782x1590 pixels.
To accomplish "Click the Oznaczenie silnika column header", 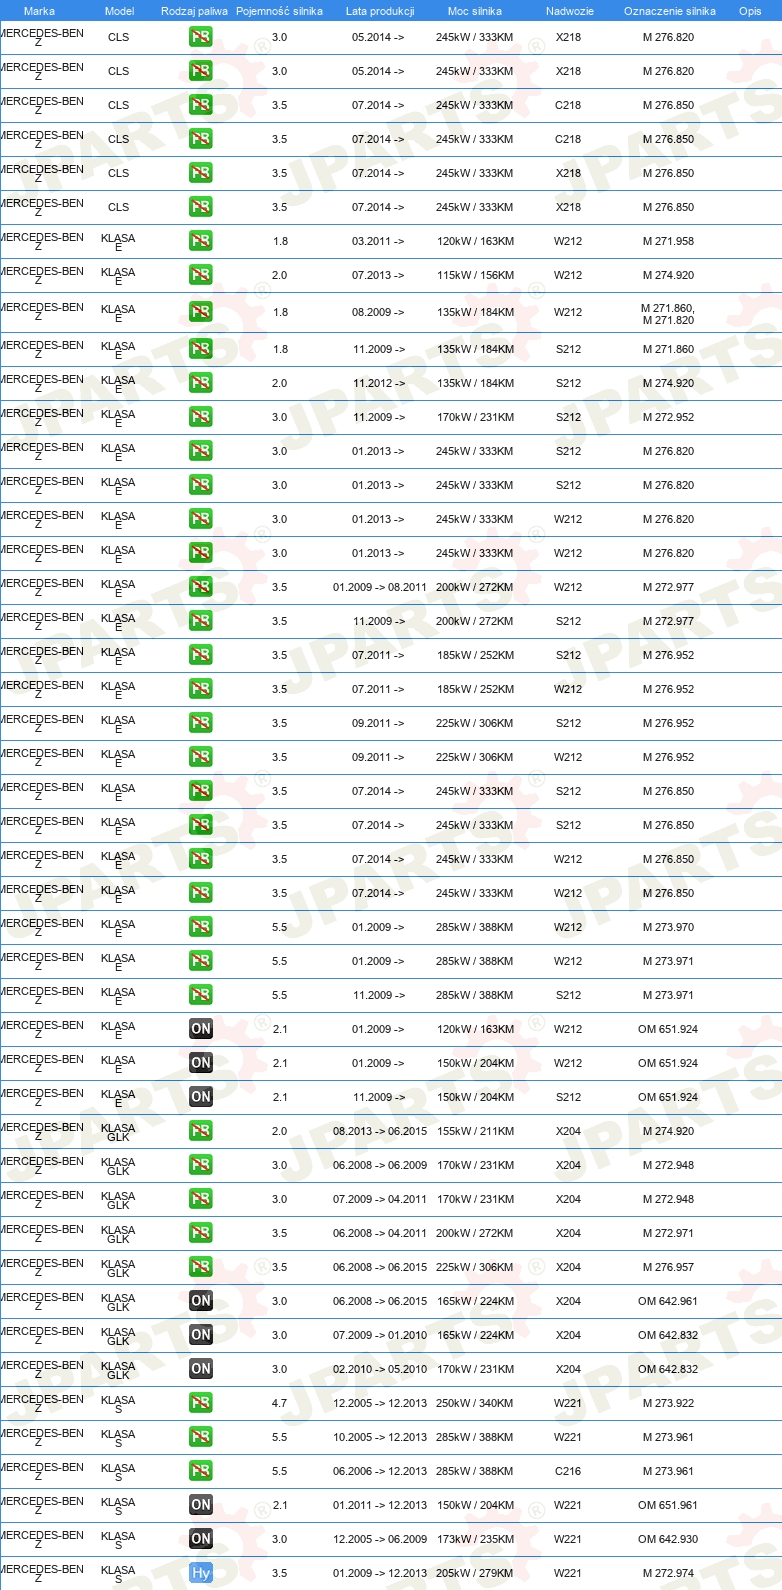I will [x=670, y=11].
